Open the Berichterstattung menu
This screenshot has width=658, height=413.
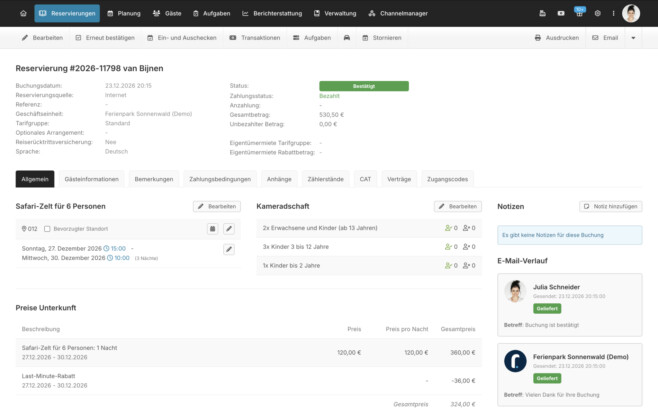(x=272, y=13)
